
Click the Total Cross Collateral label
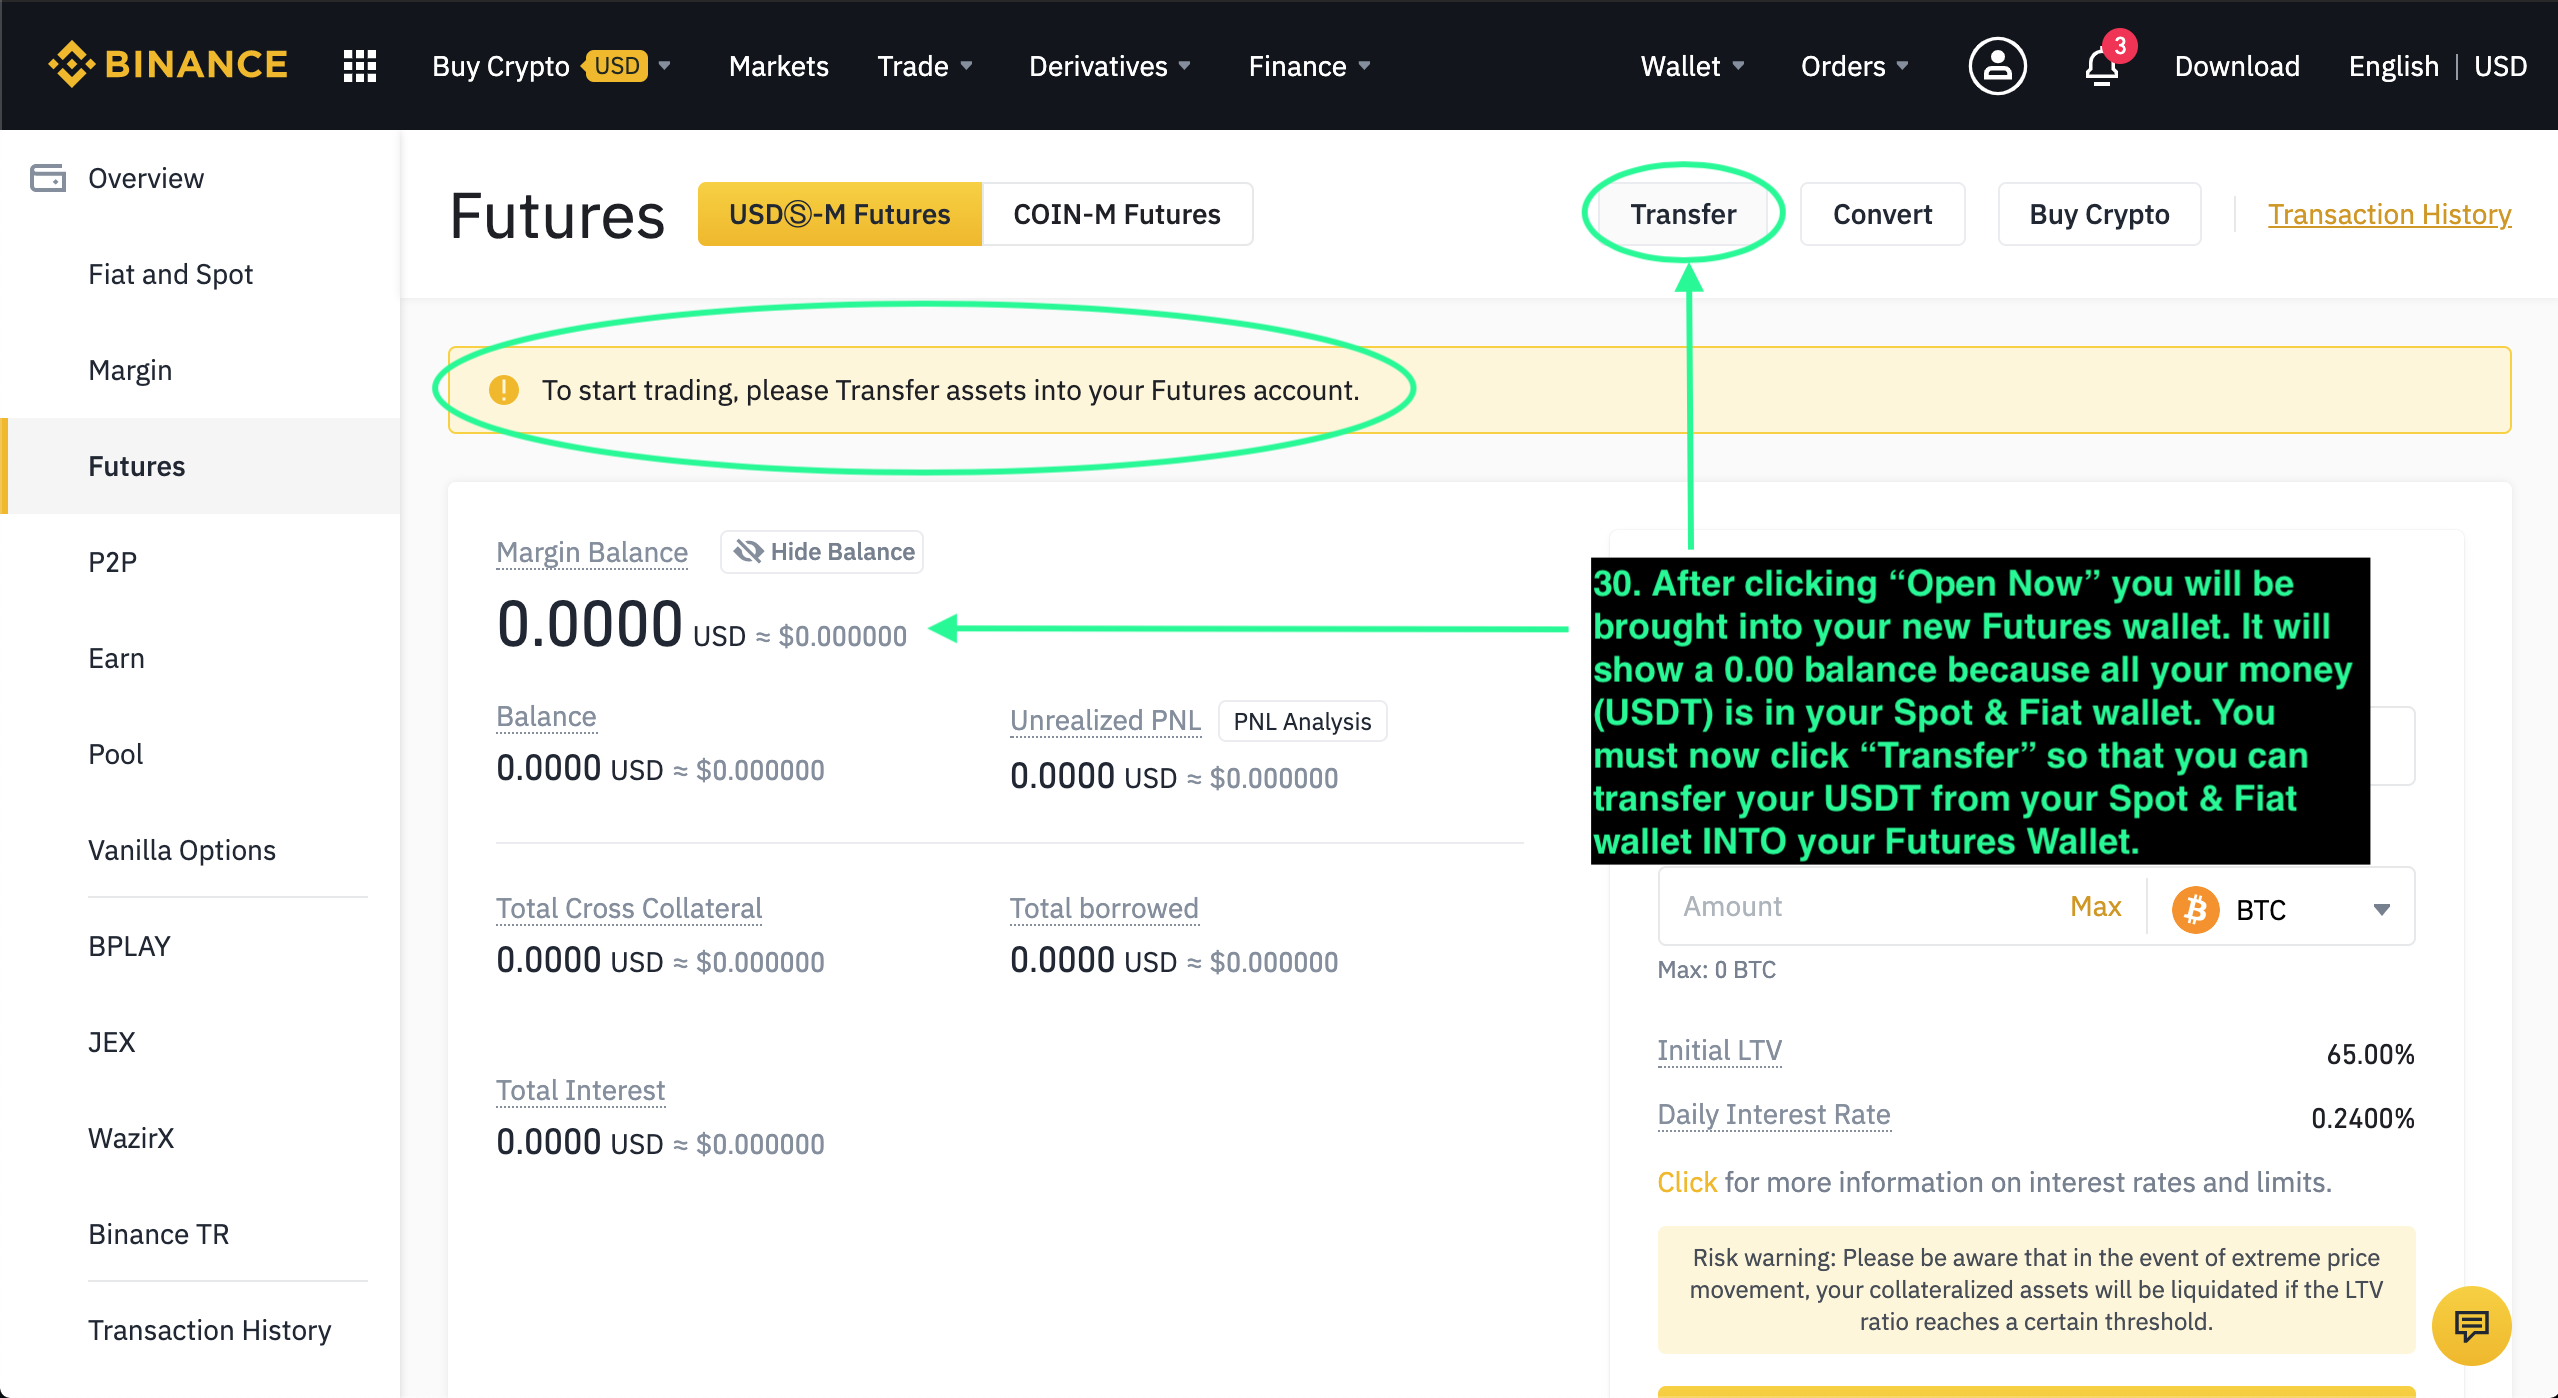click(x=629, y=908)
